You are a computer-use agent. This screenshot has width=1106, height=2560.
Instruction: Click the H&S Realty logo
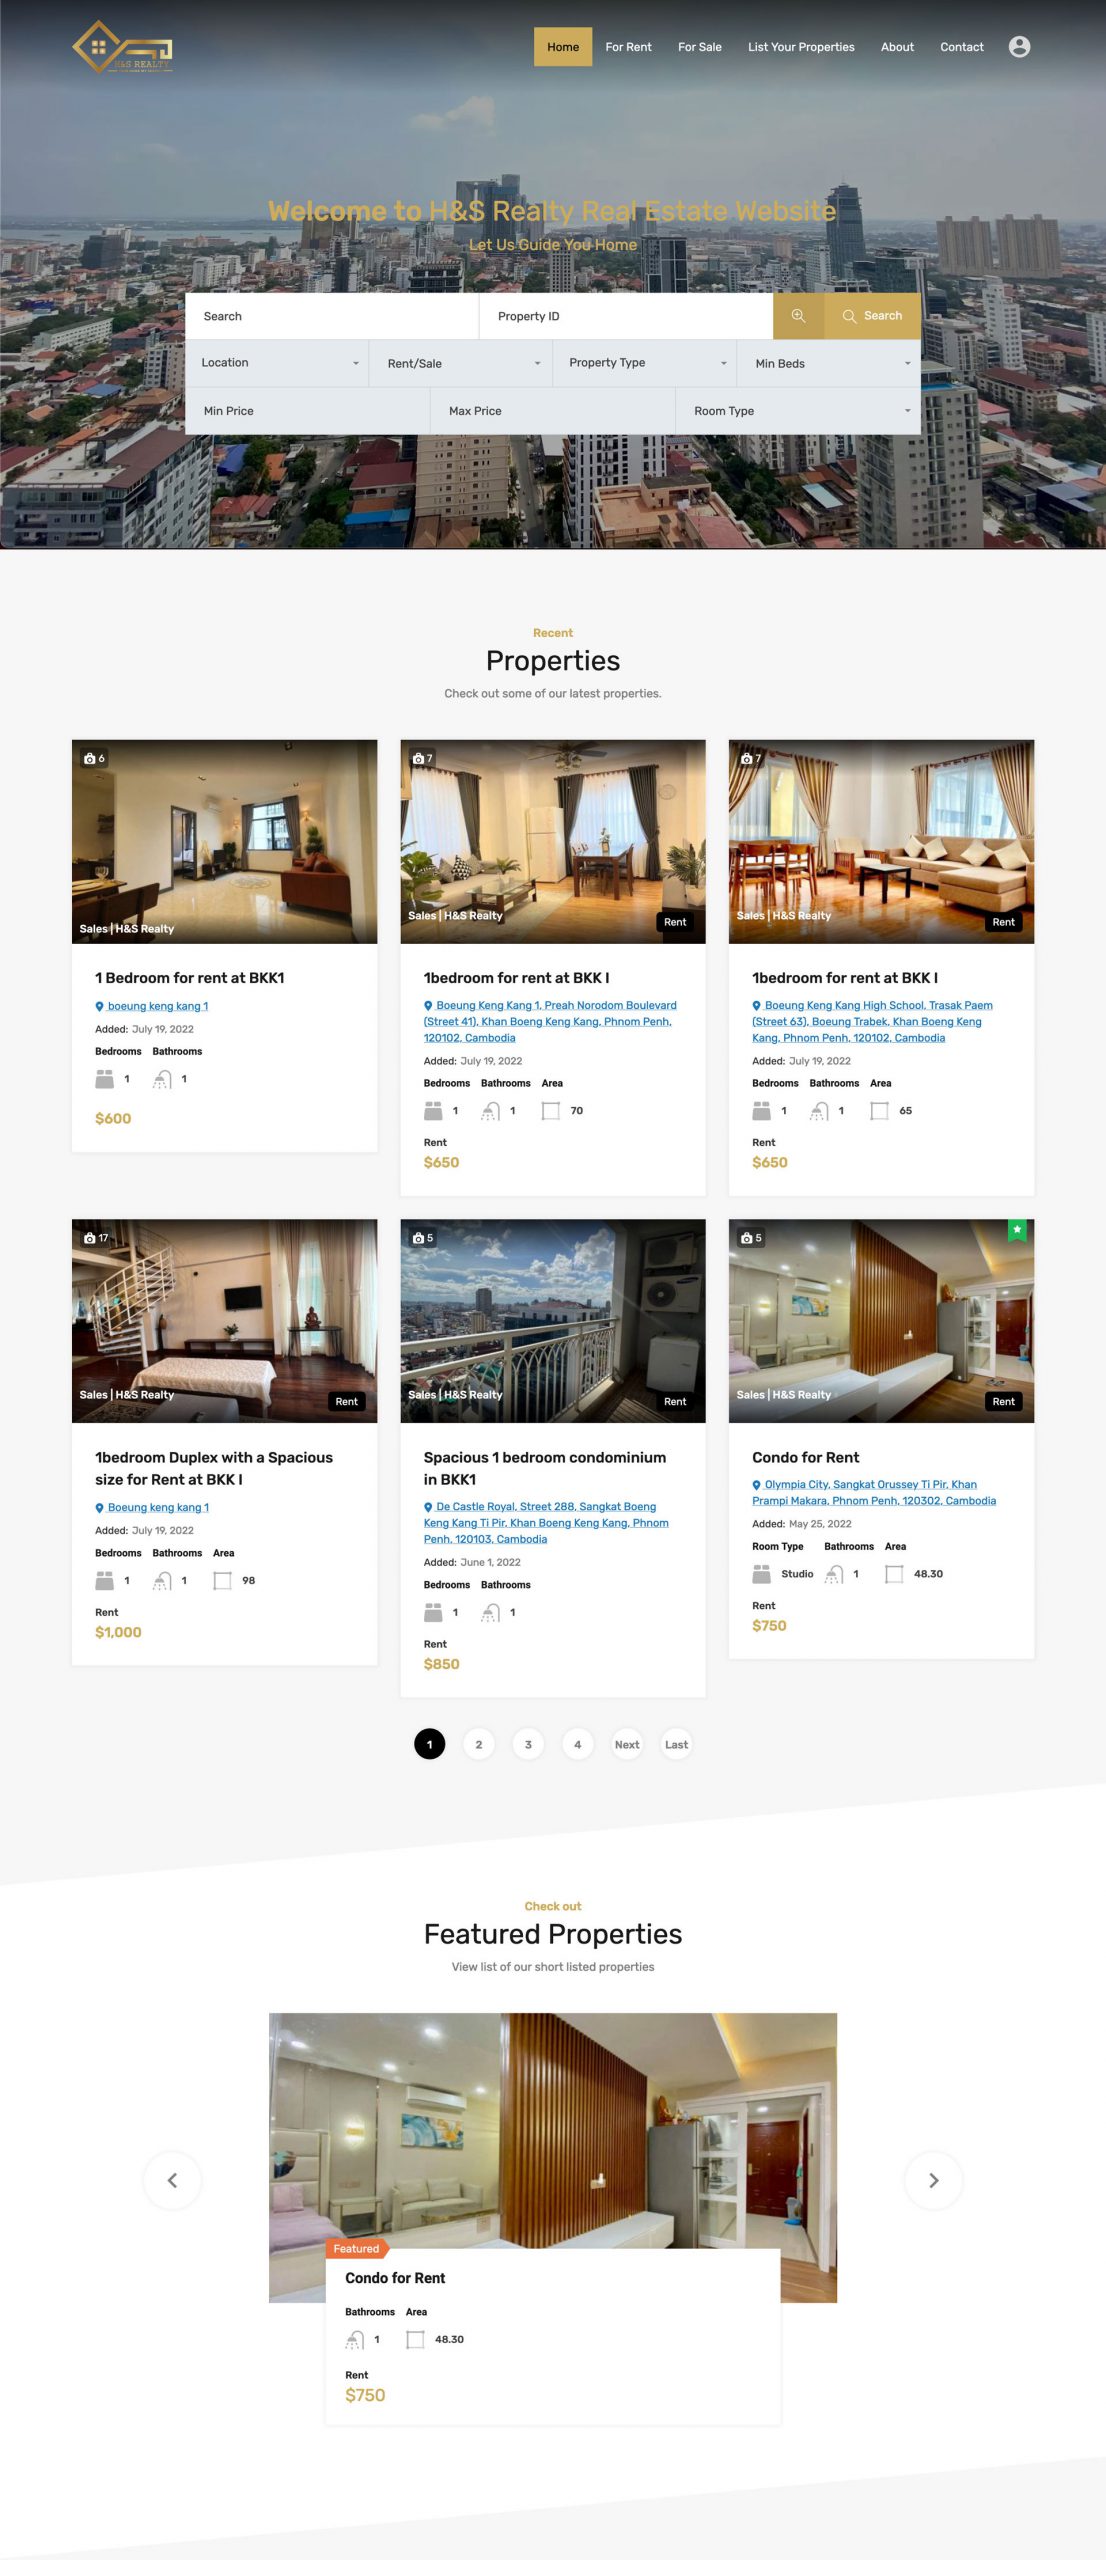tap(122, 47)
